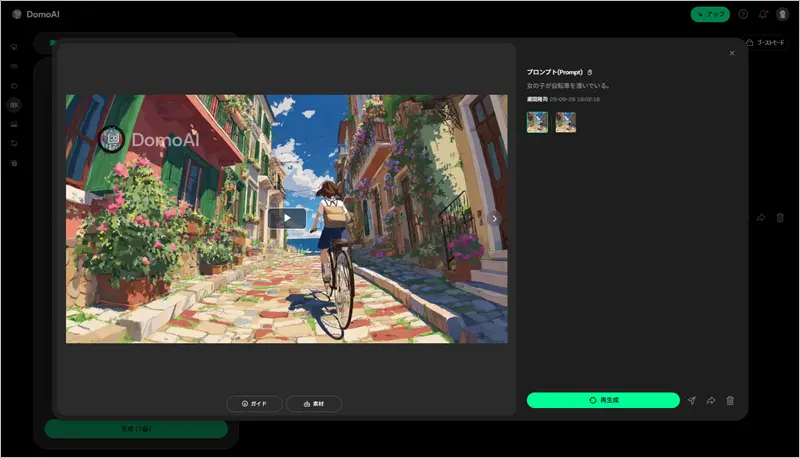
Task: Open the 素材 materials button
Action: 314,404
